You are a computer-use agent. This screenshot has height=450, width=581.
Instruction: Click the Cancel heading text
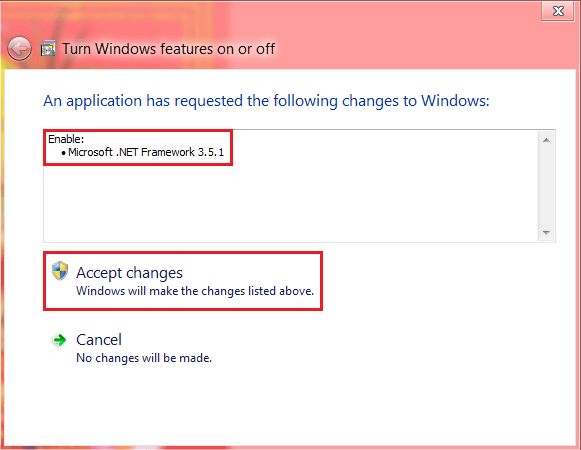(x=99, y=340)
